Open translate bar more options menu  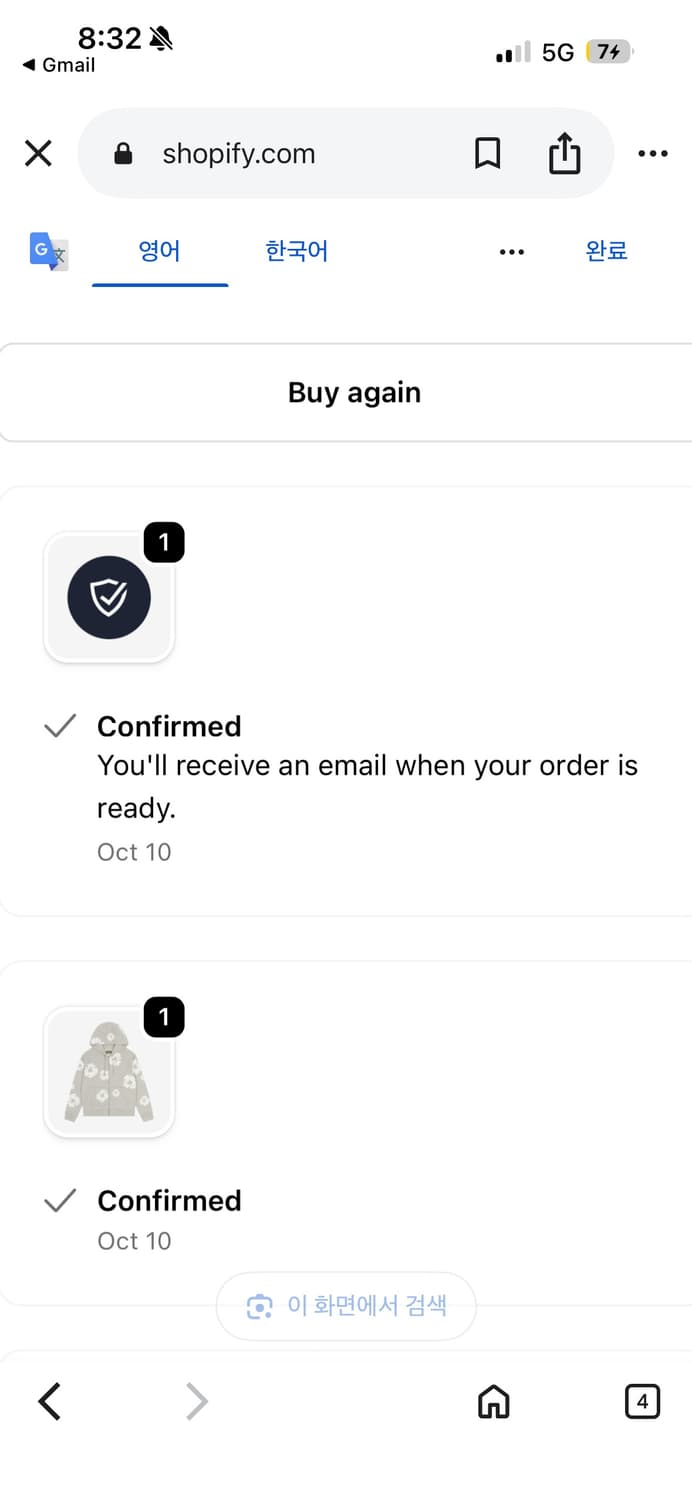[511, 252]
